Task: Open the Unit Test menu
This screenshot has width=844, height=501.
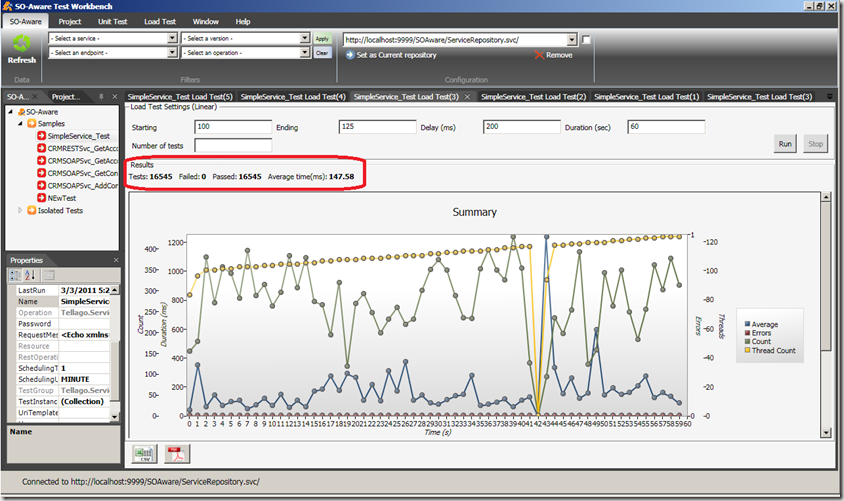Action: click(x=112, y=22)
